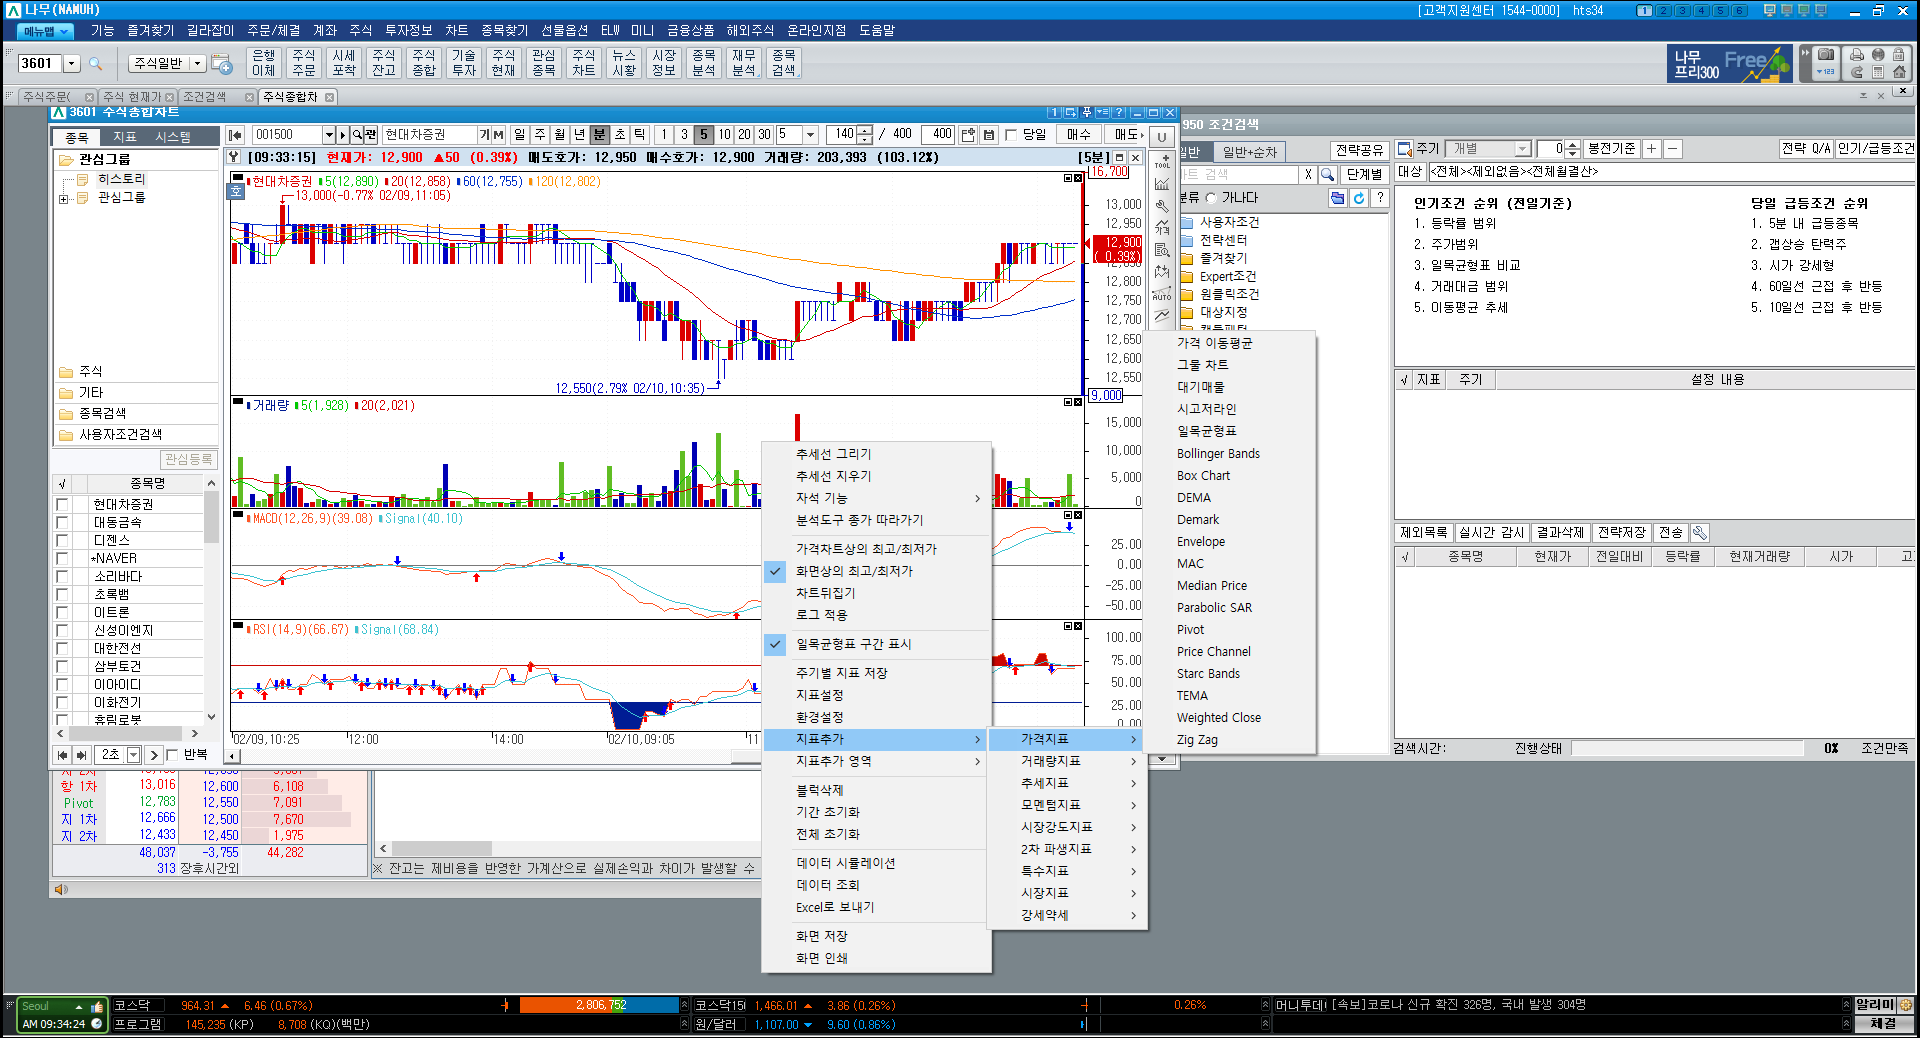The image size is (1920, 1038).
Task: Click the AUTO trendline icon in chart side toolbar
Action: click(x=1162, y=294)
